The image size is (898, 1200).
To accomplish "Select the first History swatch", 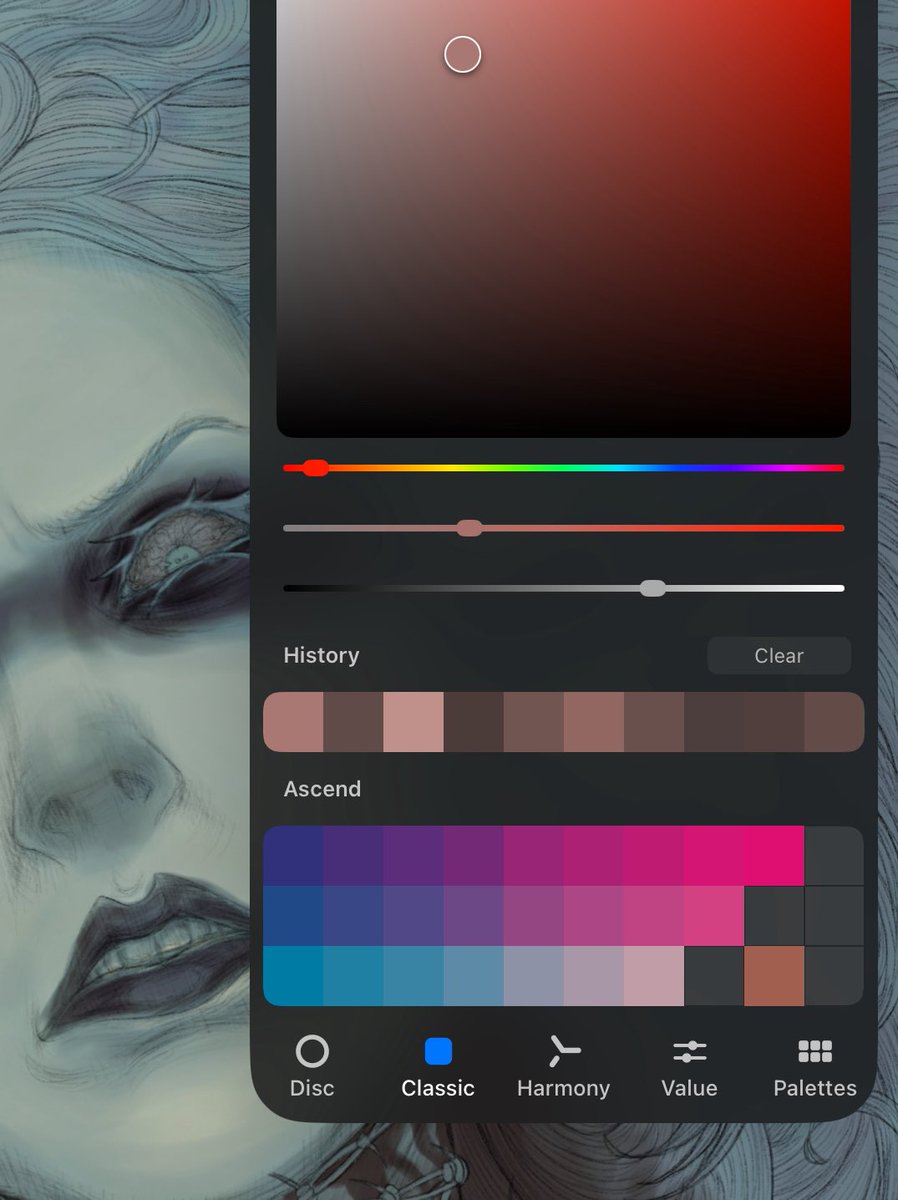I will pos(293,720).
